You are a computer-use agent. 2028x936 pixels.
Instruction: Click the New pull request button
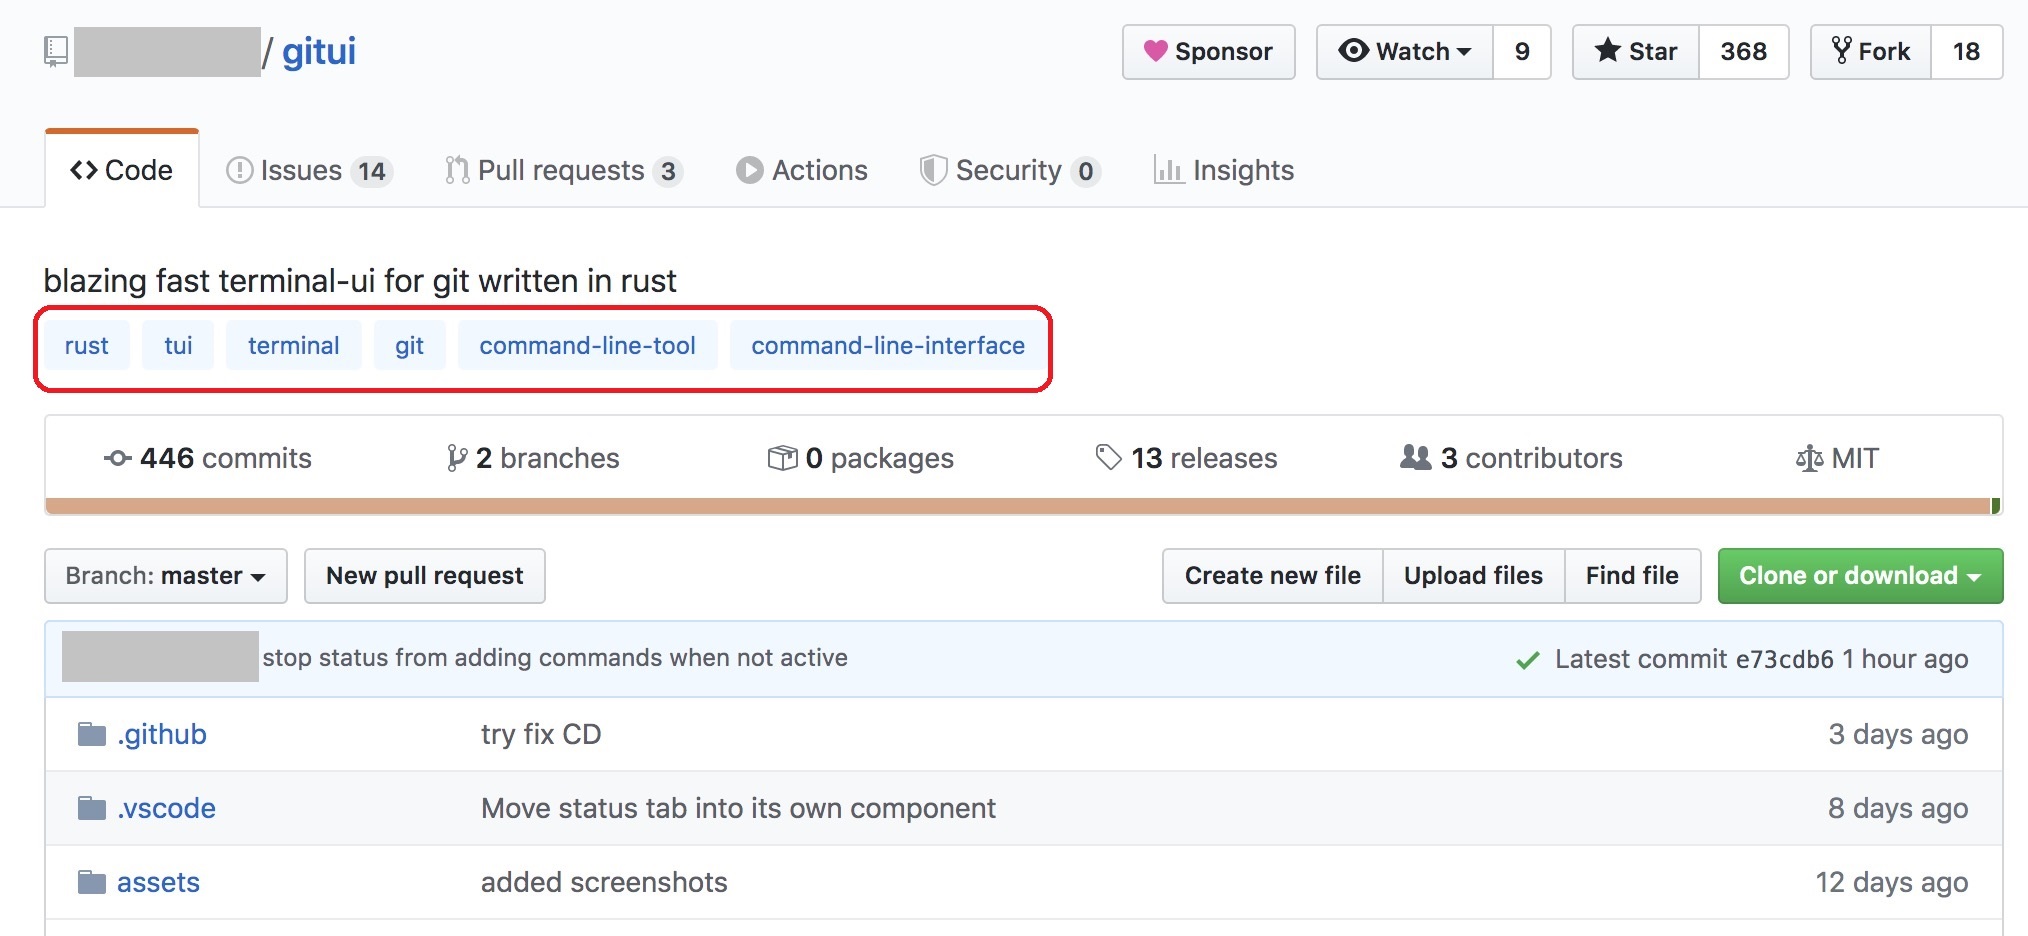[424, 576]
